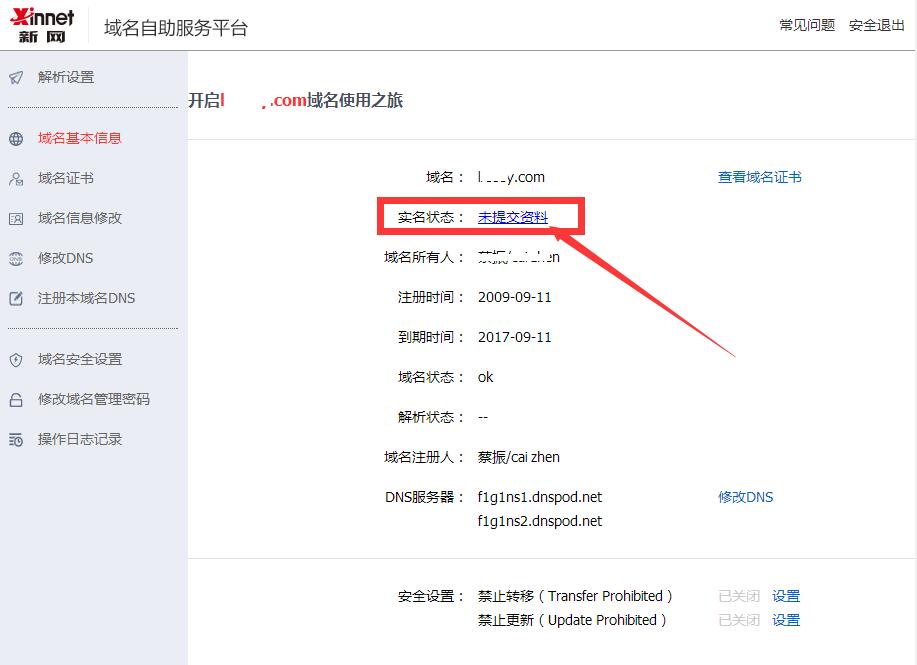
Task: Click 常见问题 link in header
Action: (x=807, y=25)
